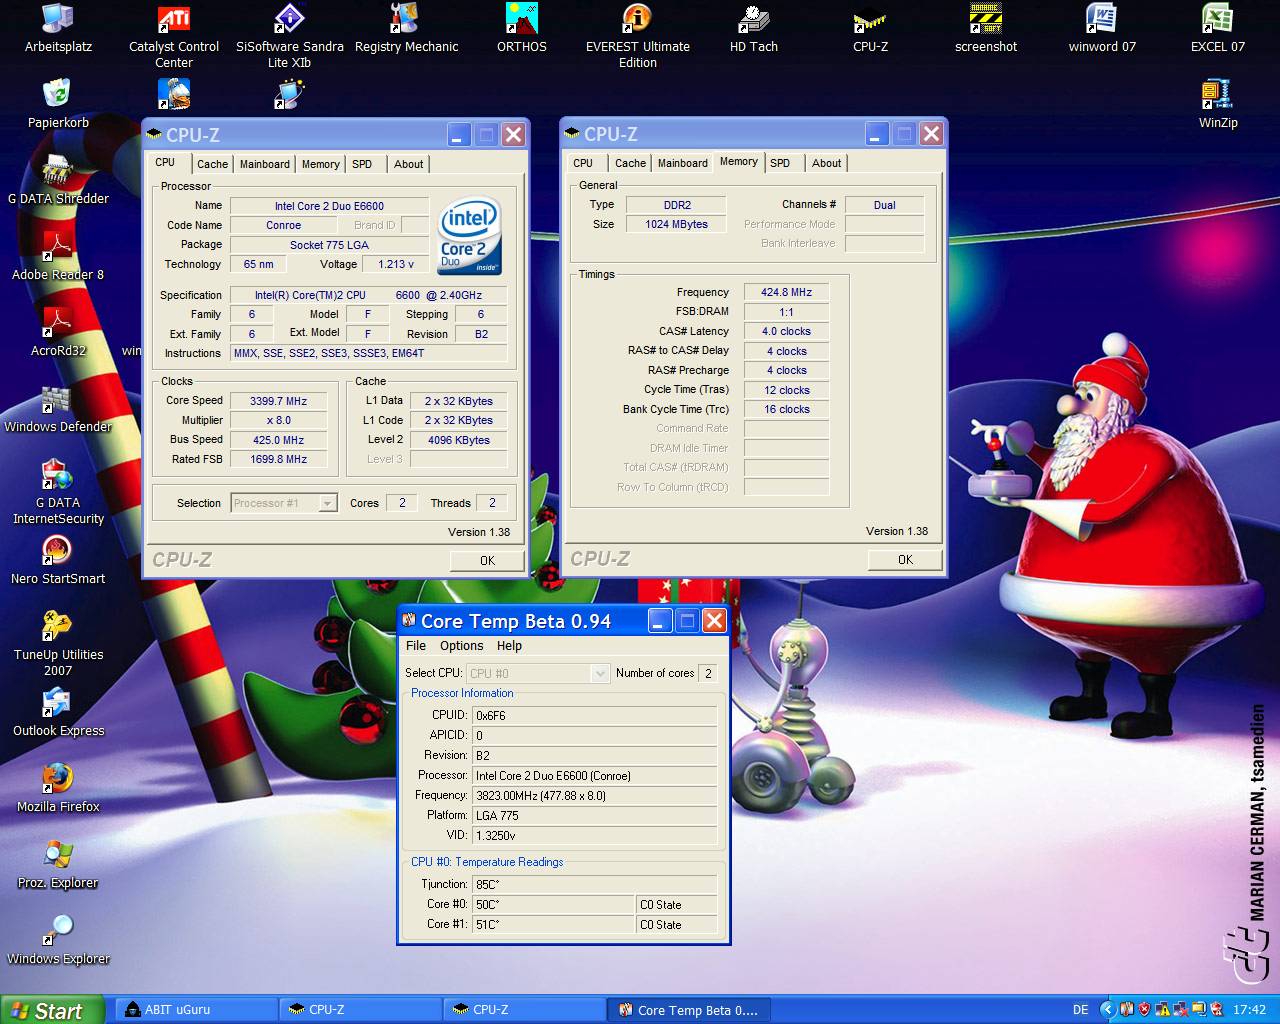Screen dimensions: 1280x1024
Task: Select the G DATA Shredder icon
Action: pos(58,180)
